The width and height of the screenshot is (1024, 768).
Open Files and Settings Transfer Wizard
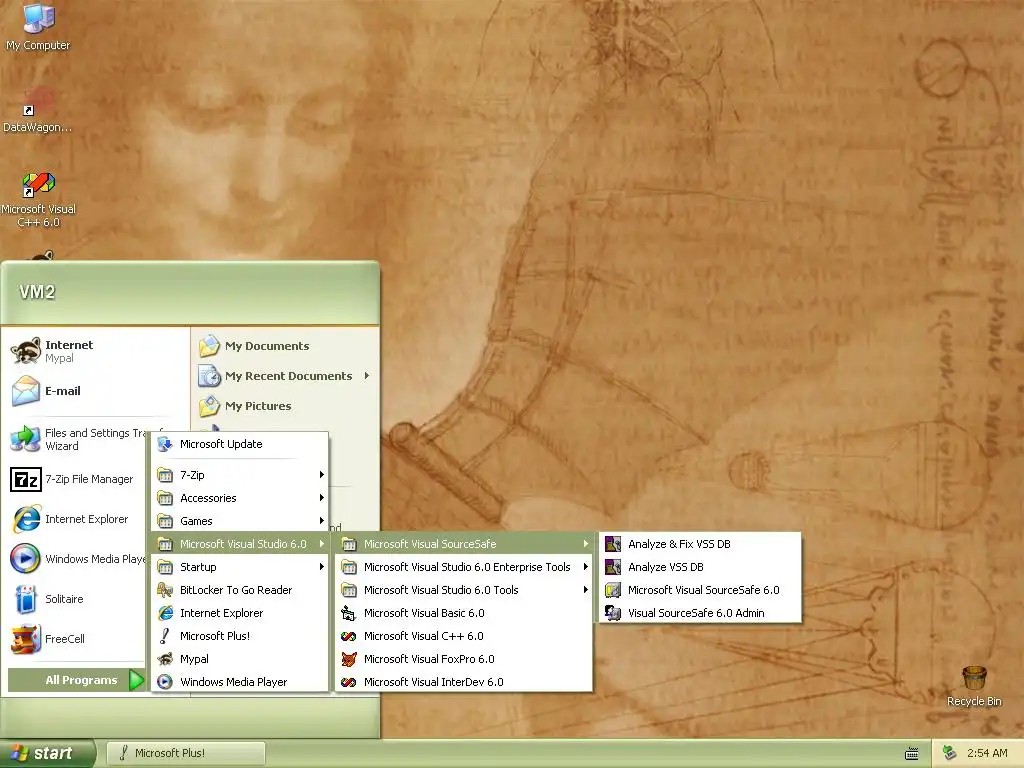click(77, 440)
